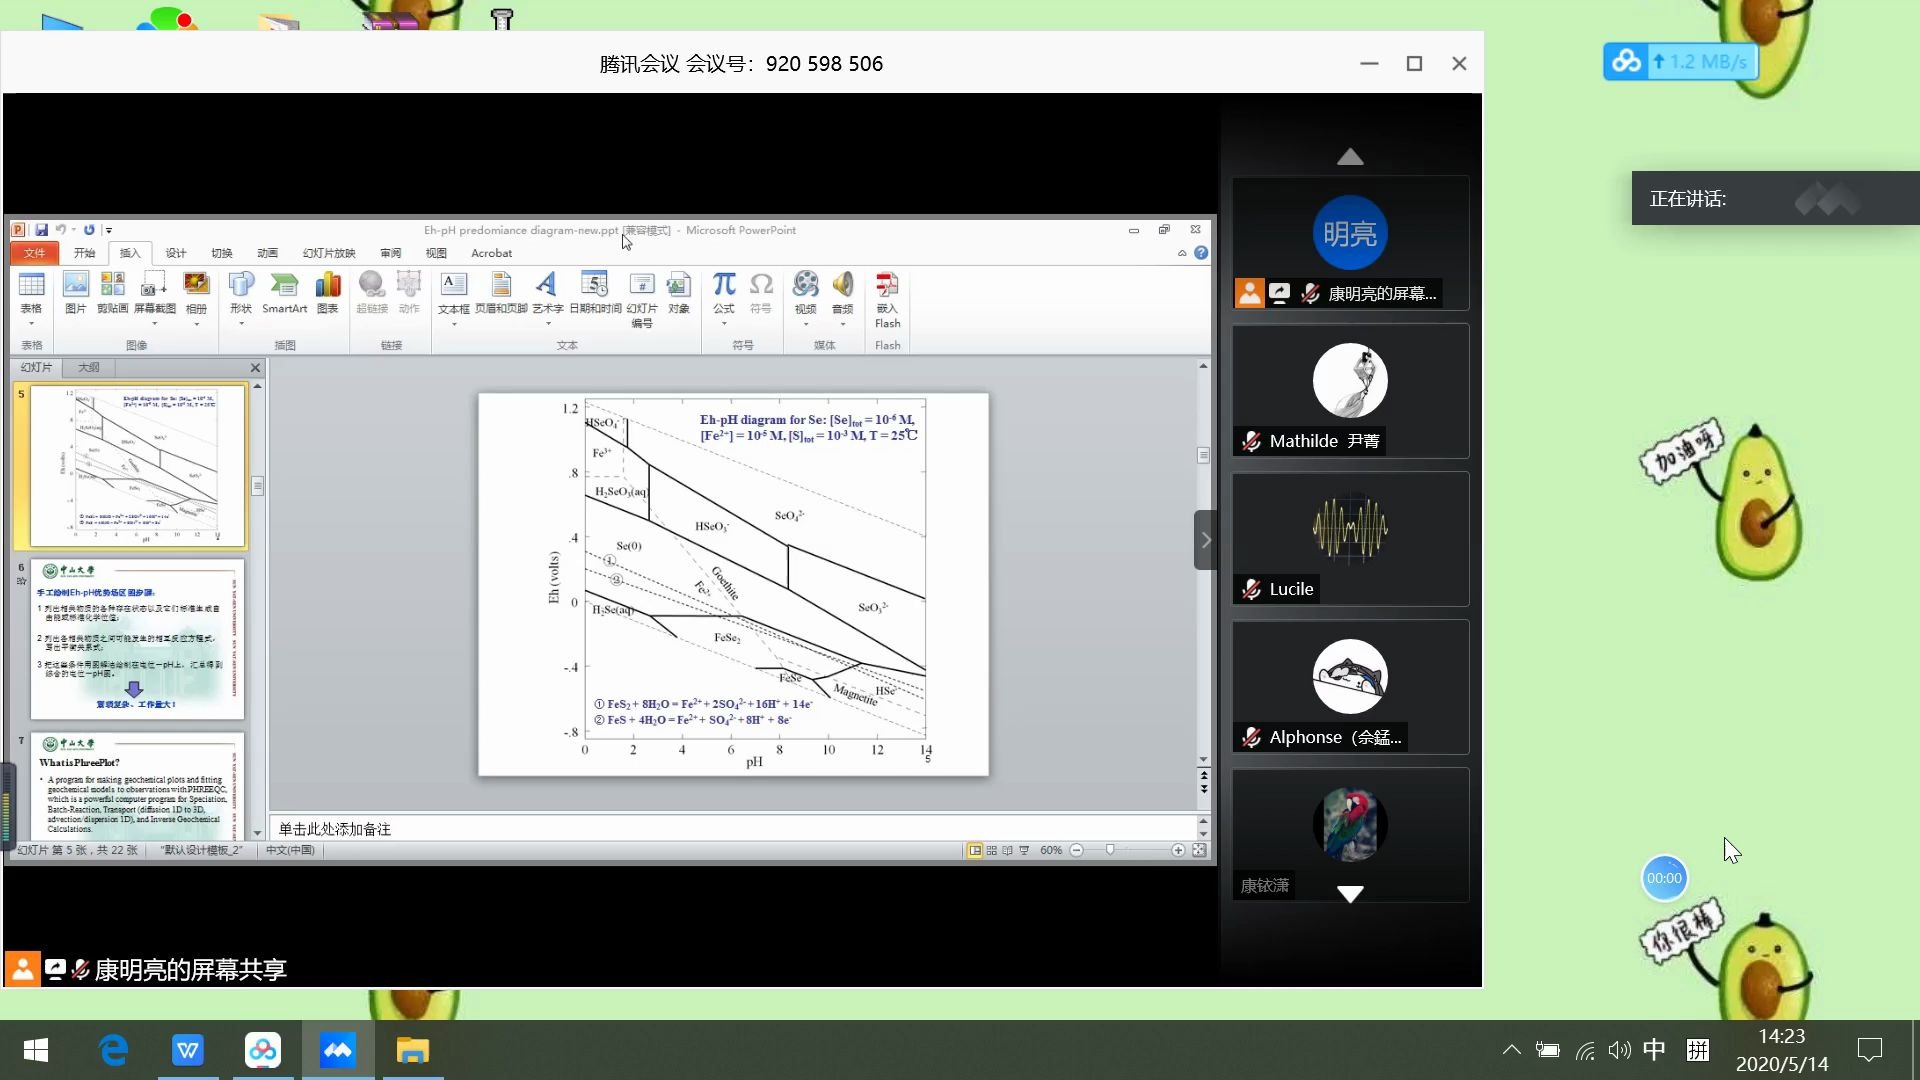Open the 大纲 outline pane tab
Screen dimensions: 1920x1080
(89, 367)
